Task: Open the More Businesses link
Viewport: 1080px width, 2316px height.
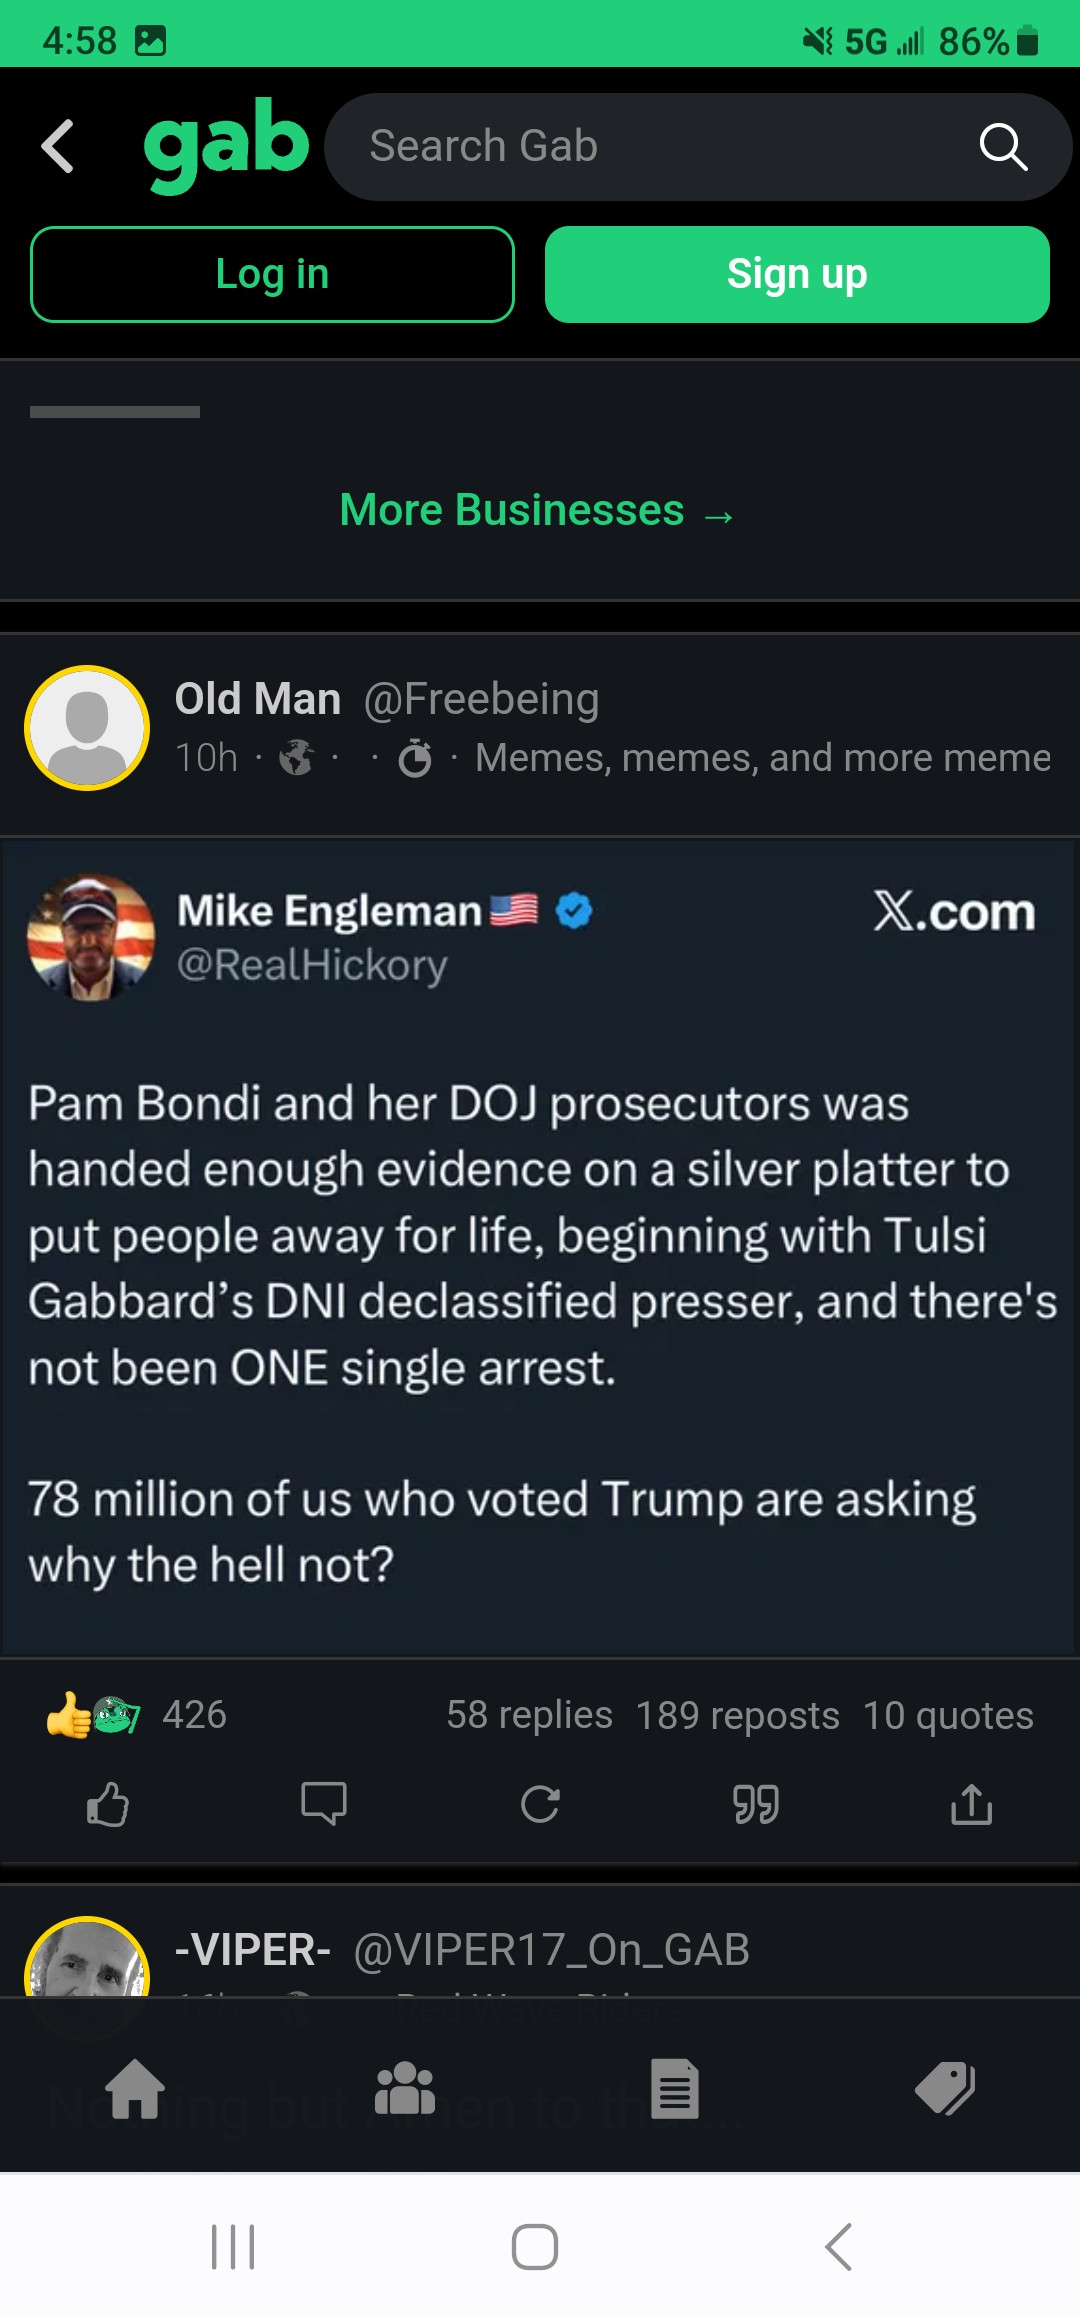Action: [537, 511]
